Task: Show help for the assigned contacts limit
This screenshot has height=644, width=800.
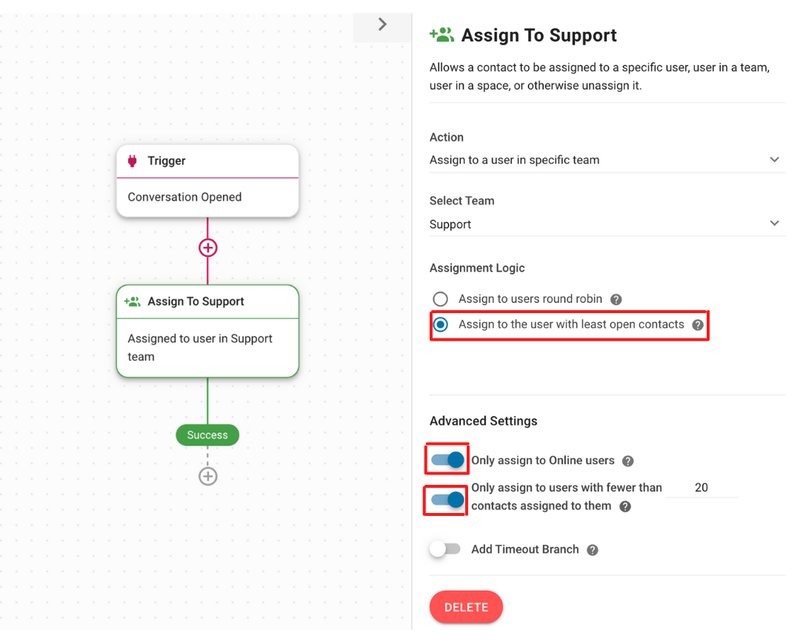Action: (x=625, y=507)
